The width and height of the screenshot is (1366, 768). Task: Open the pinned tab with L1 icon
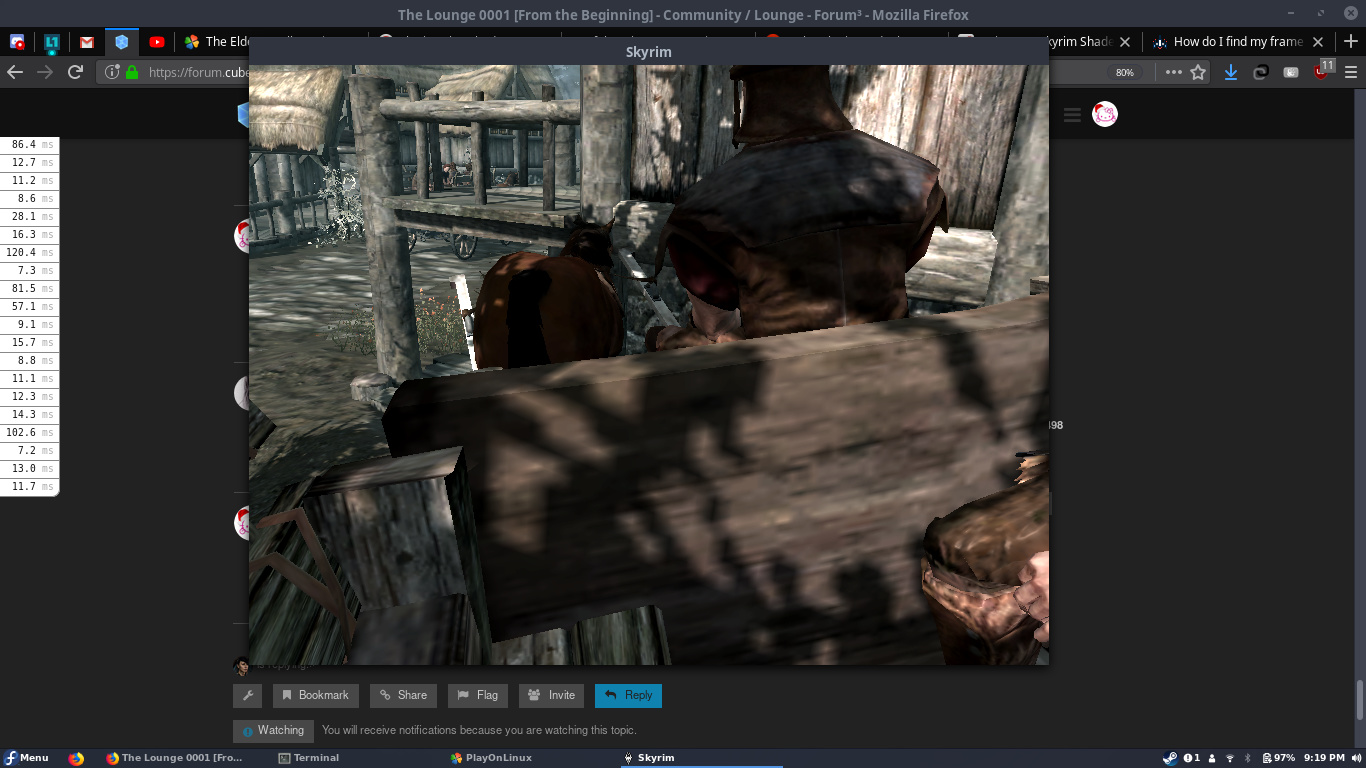(52, 42)
